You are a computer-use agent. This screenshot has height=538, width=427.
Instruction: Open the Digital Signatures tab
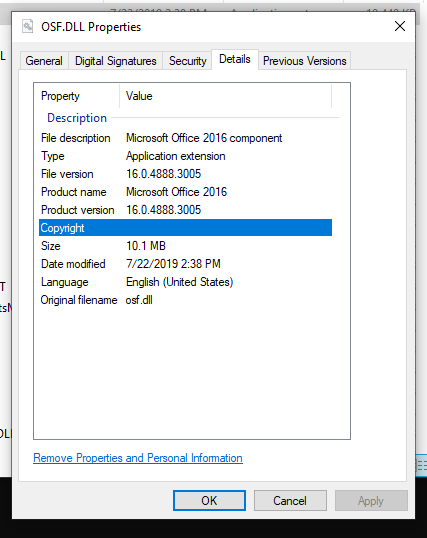[x=115, y=61]
